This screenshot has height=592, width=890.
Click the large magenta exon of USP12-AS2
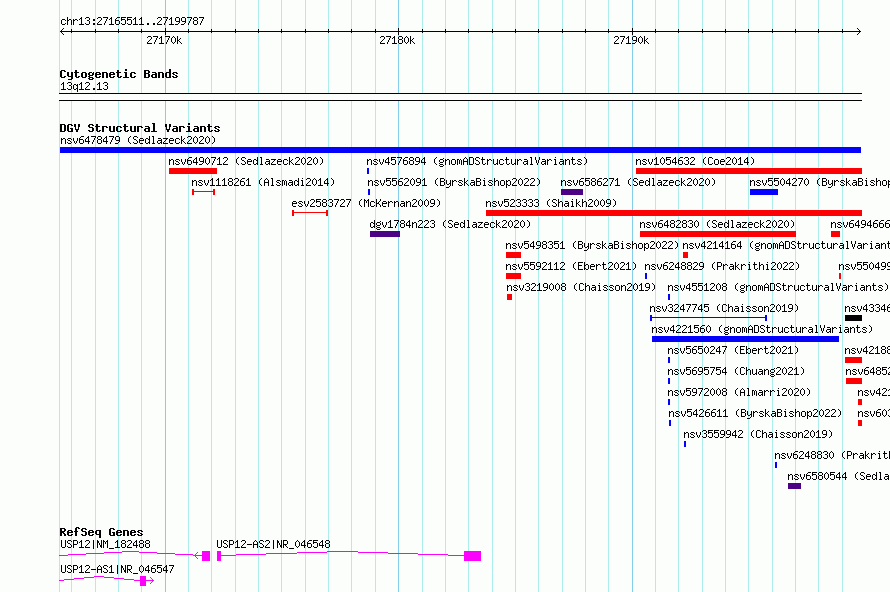pyautogui.click(x=472, y=556)
